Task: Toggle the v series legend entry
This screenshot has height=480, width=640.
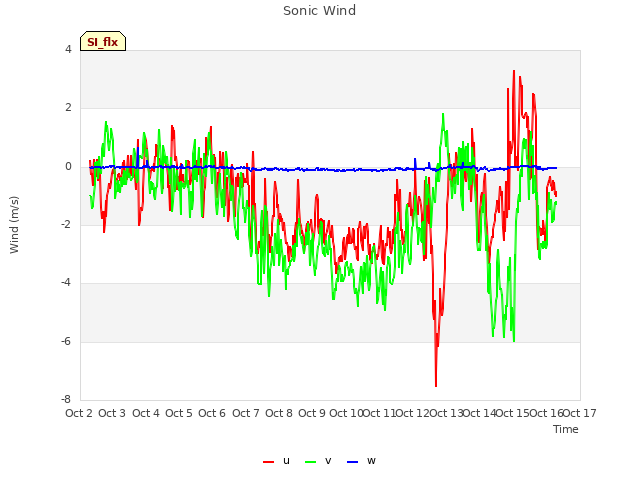Action: pyautogui.click(x=318, y=461)
